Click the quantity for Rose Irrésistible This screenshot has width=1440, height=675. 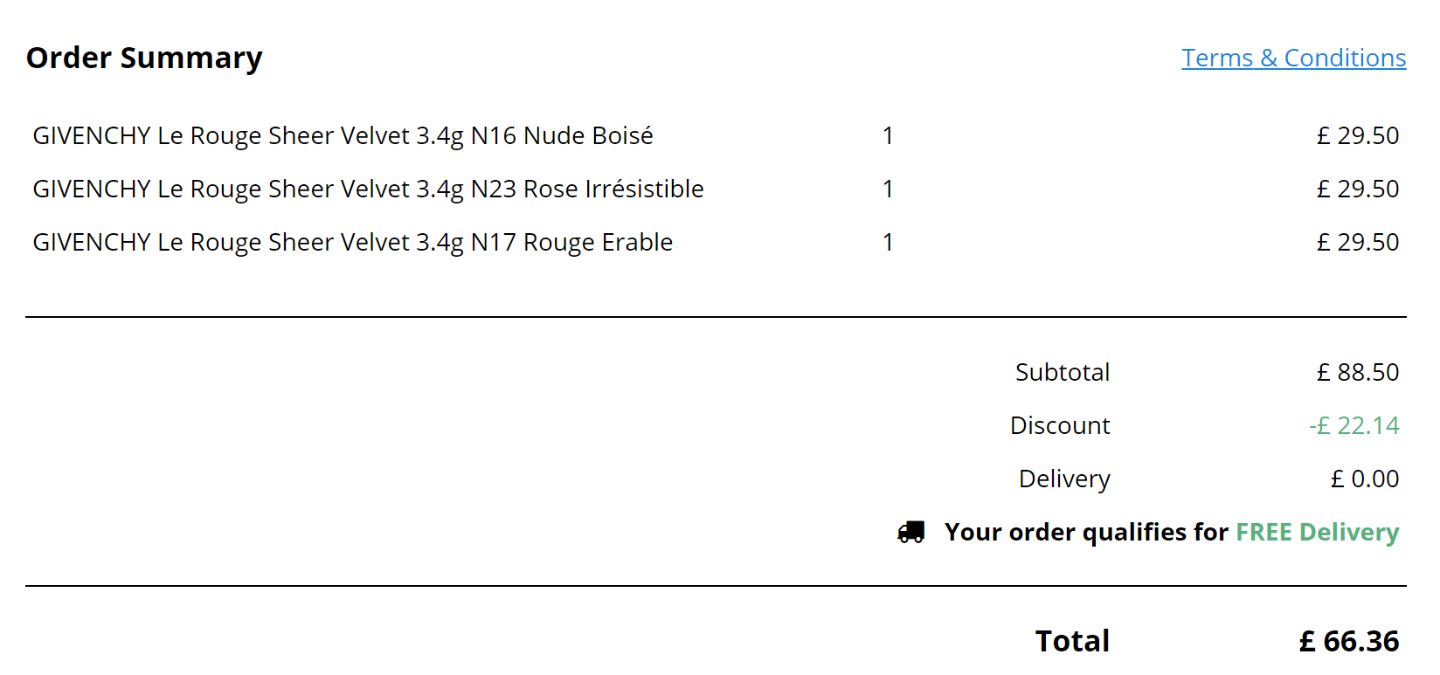[888, 189]
